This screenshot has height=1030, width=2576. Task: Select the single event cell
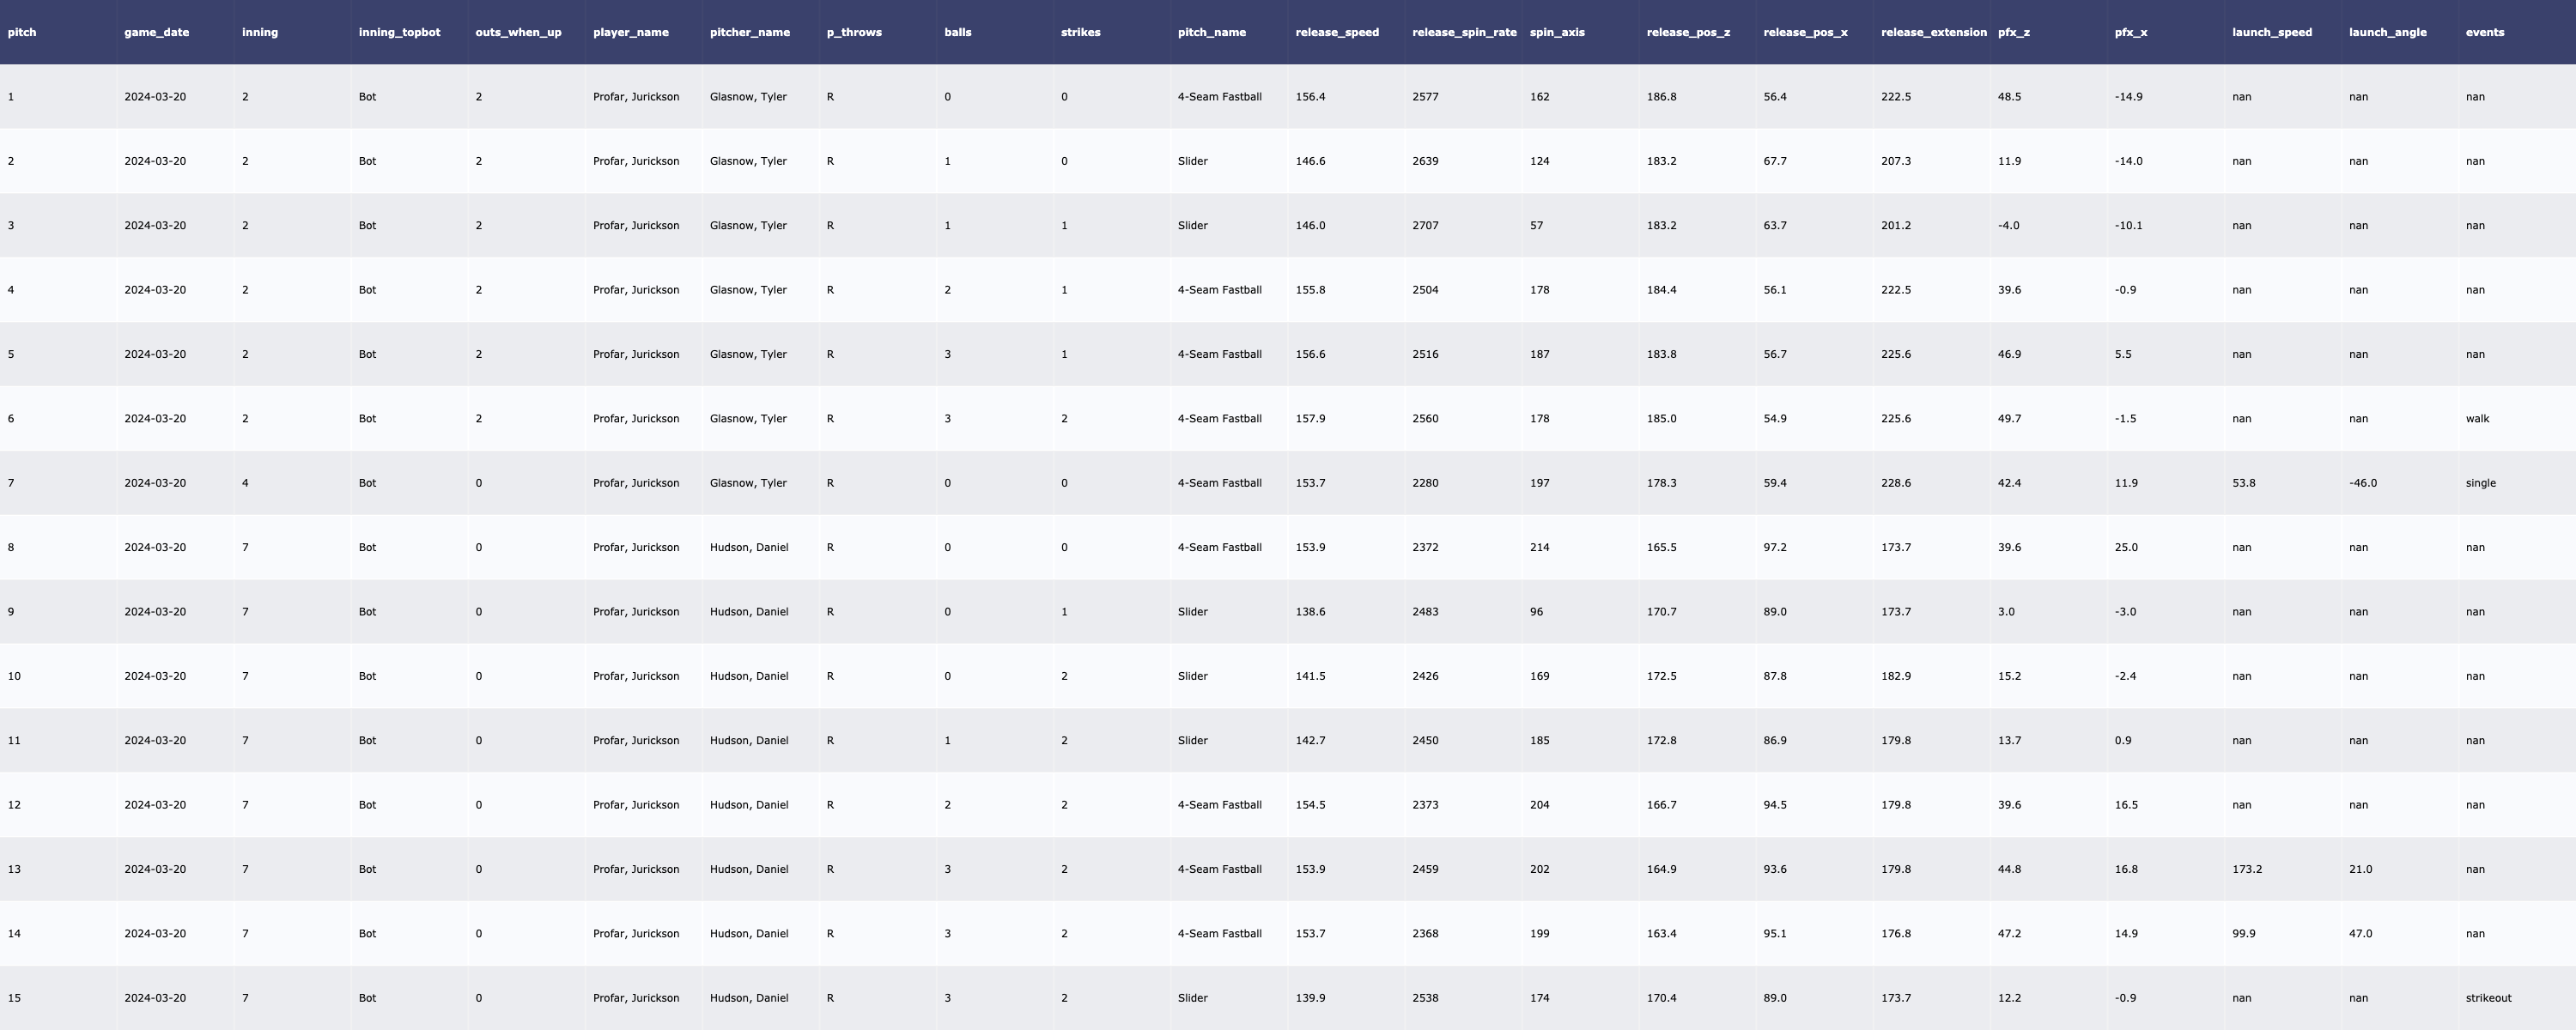click(x=2480, y=483)
